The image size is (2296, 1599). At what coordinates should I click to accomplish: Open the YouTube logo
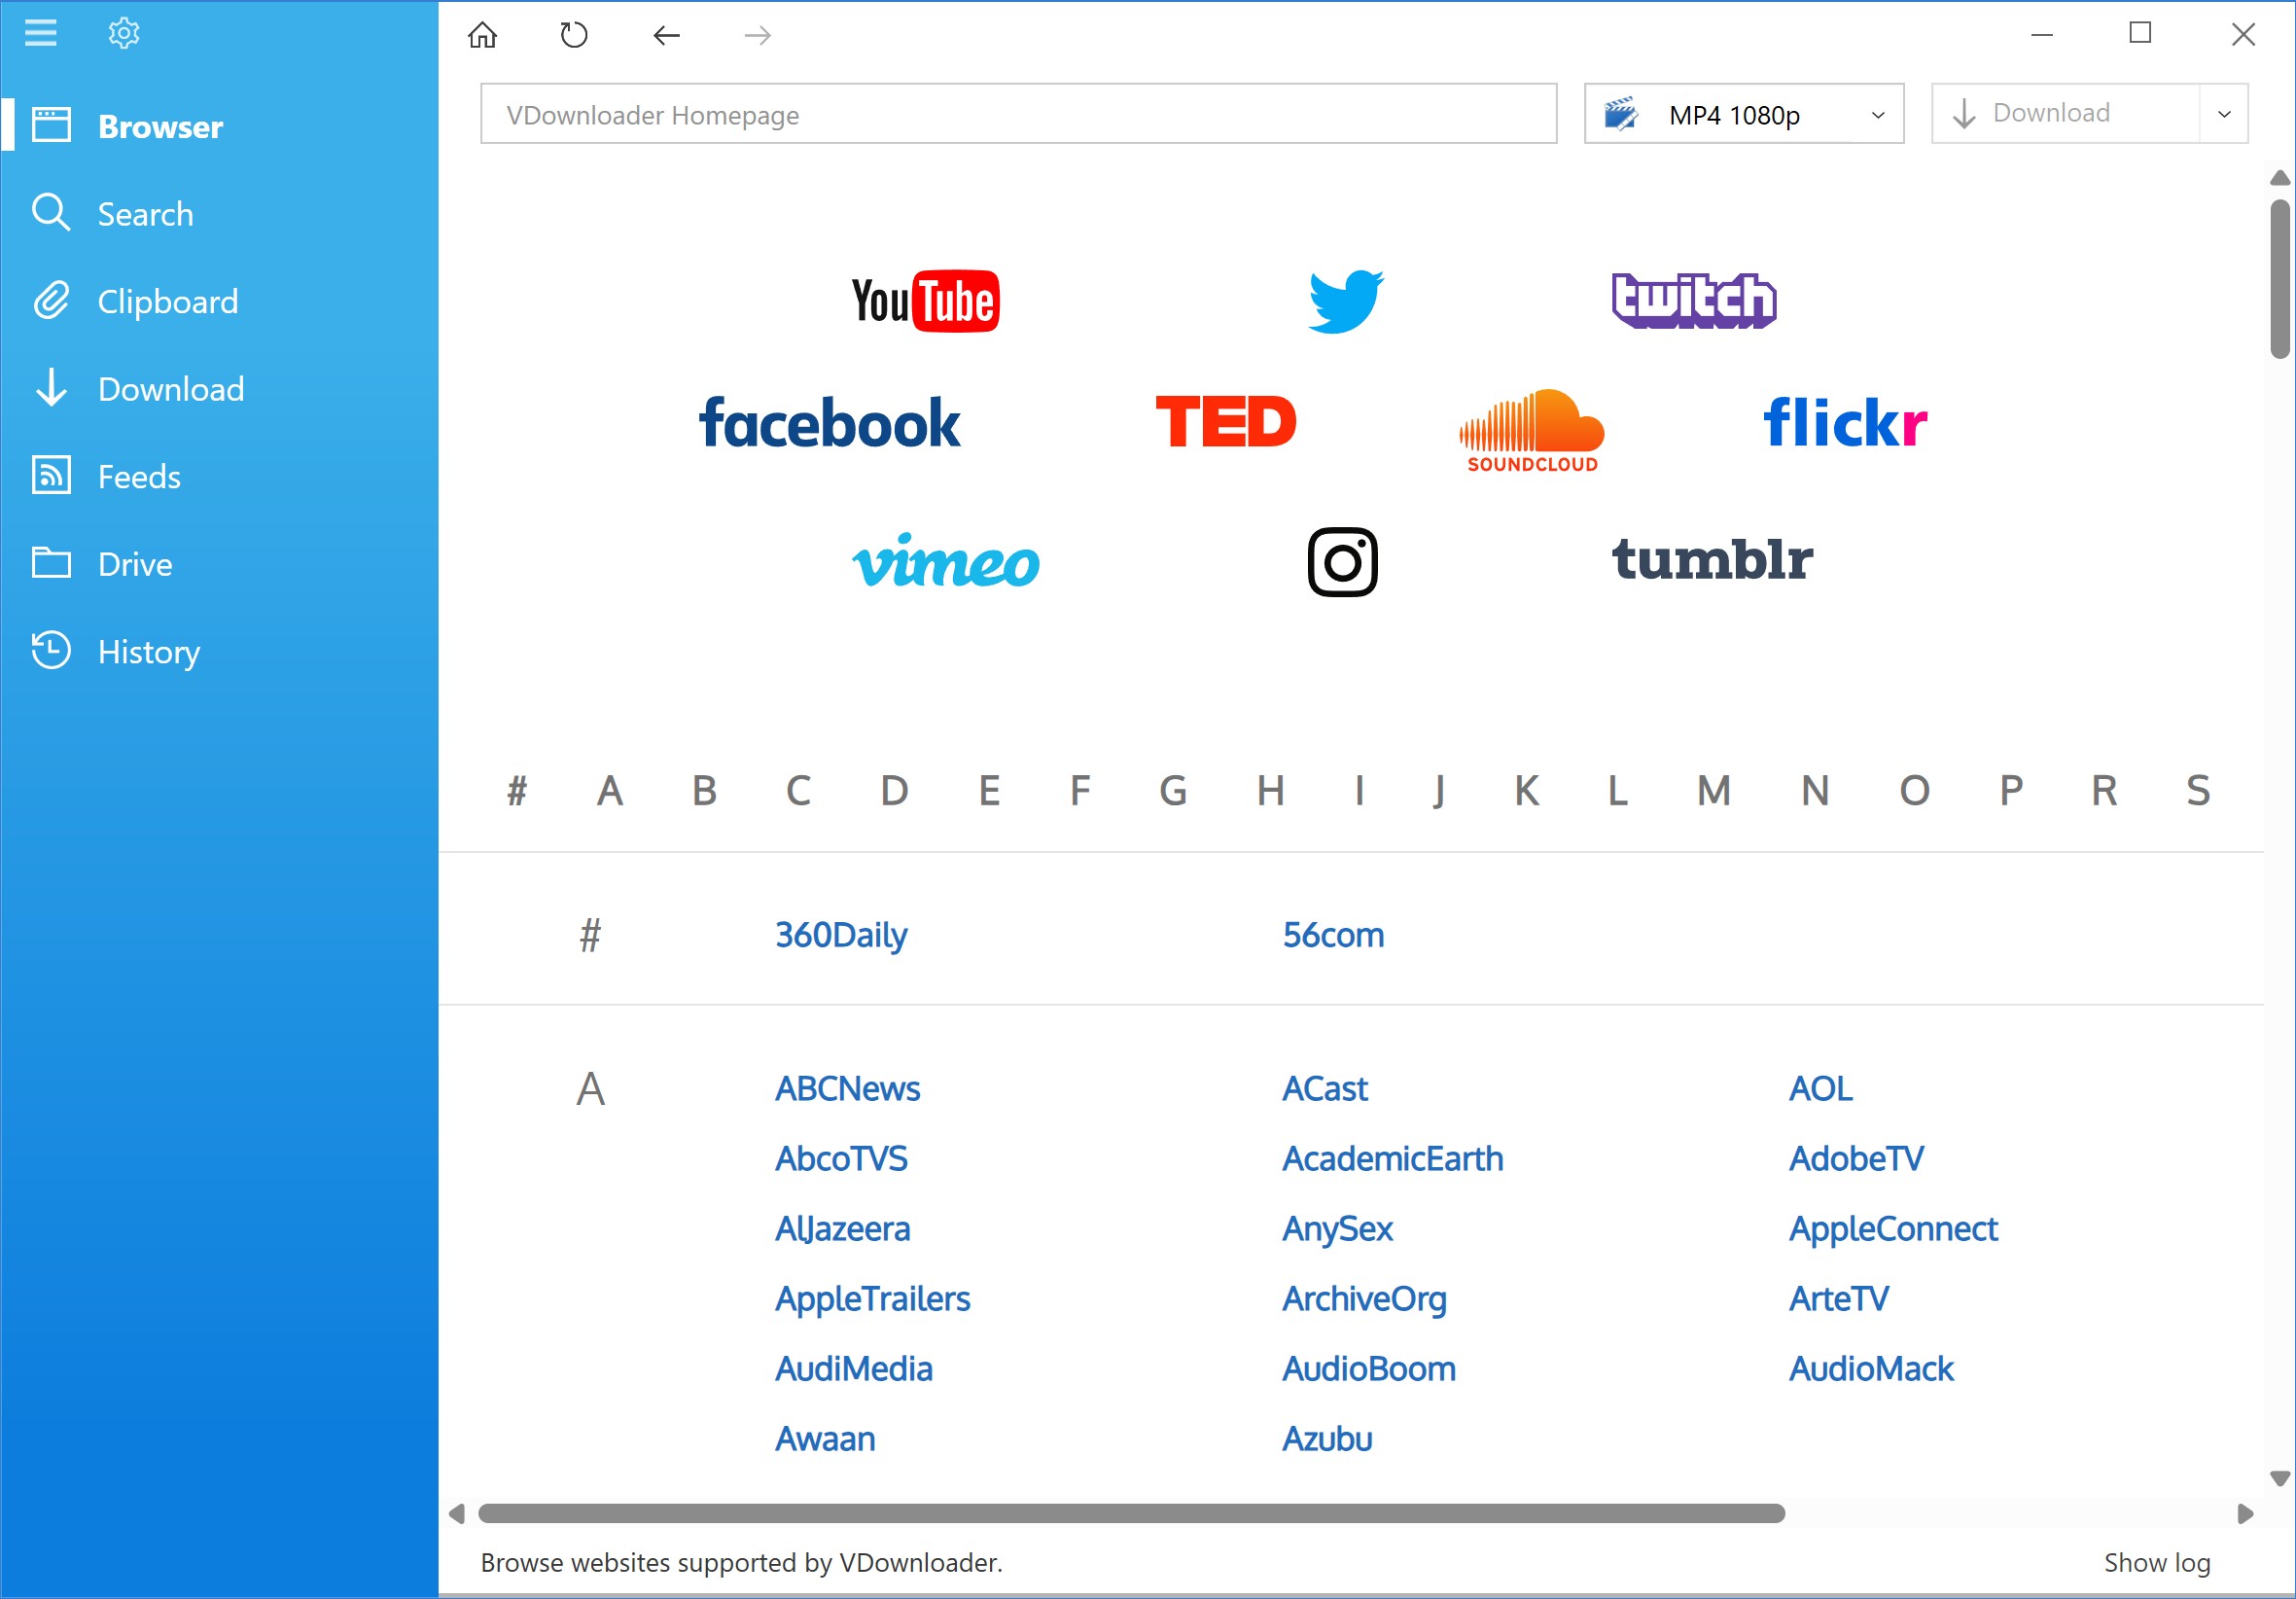[925, 300]
